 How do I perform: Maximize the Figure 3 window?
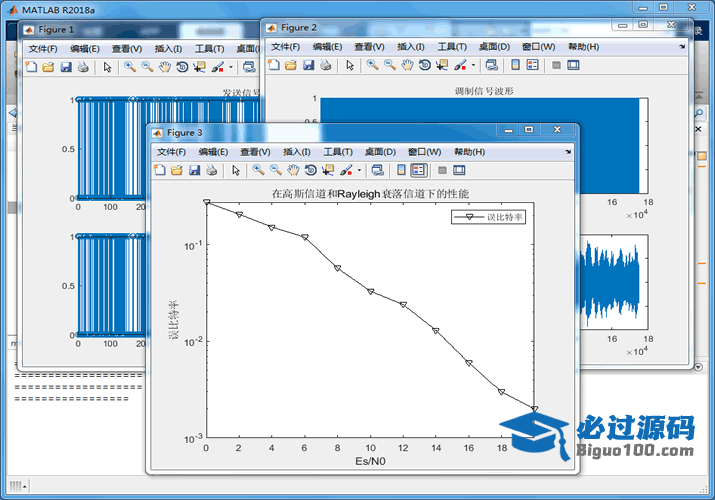click(529, 129)
